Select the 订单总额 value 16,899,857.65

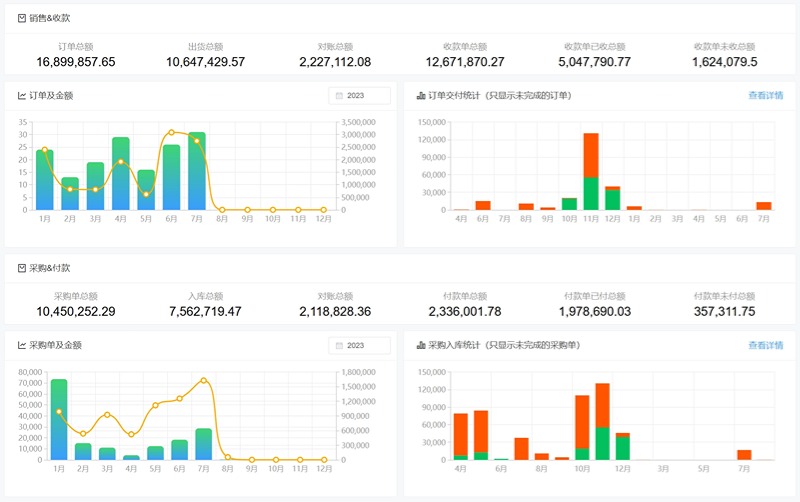76,62
